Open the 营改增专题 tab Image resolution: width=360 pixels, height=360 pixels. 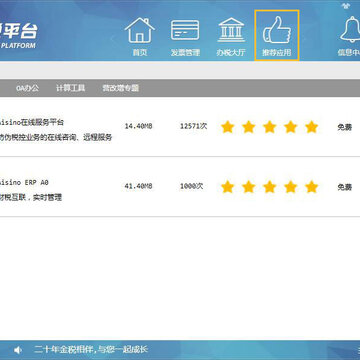coord(120,88)
